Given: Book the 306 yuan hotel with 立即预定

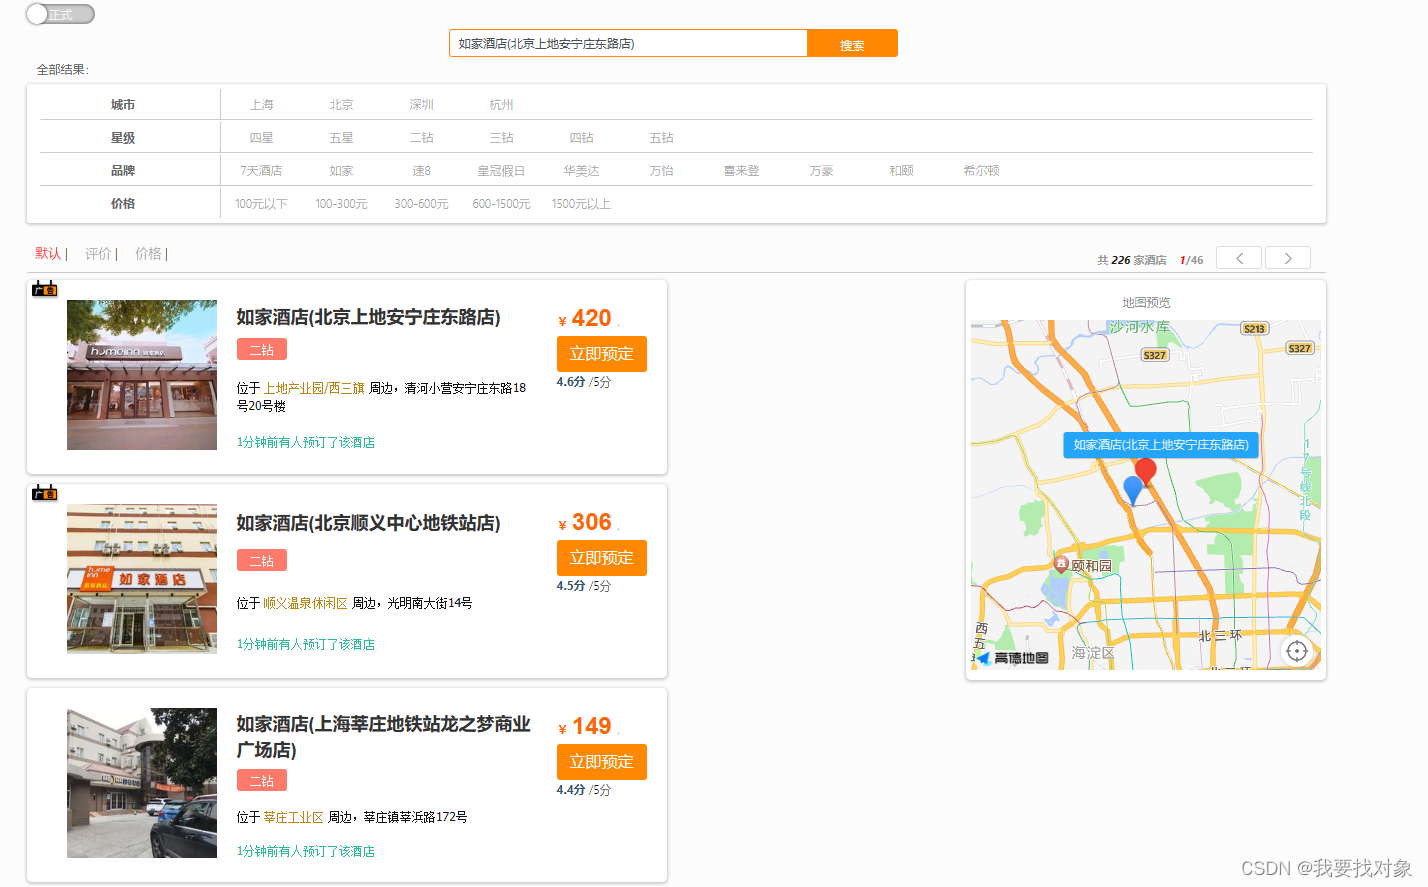Looking at the screenshot, I should coord(602,558).
